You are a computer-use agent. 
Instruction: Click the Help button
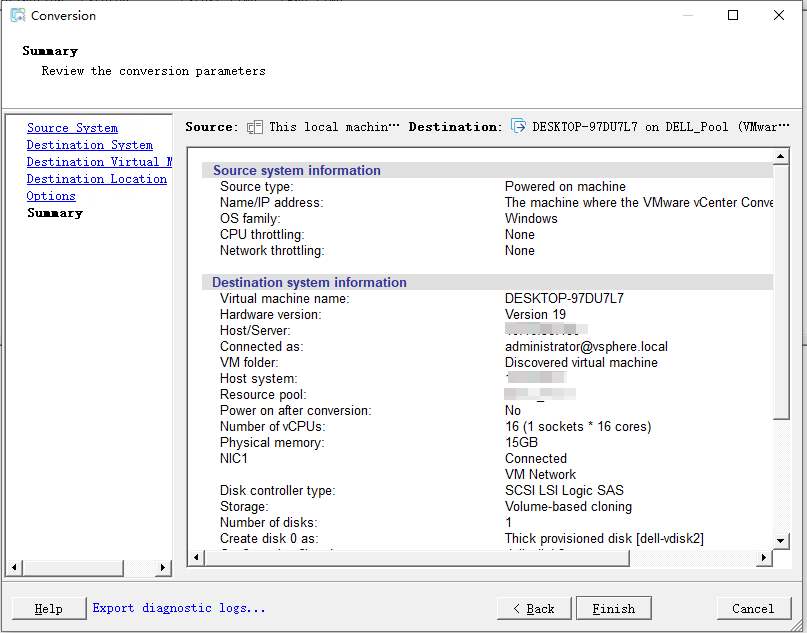pos(49,608)
